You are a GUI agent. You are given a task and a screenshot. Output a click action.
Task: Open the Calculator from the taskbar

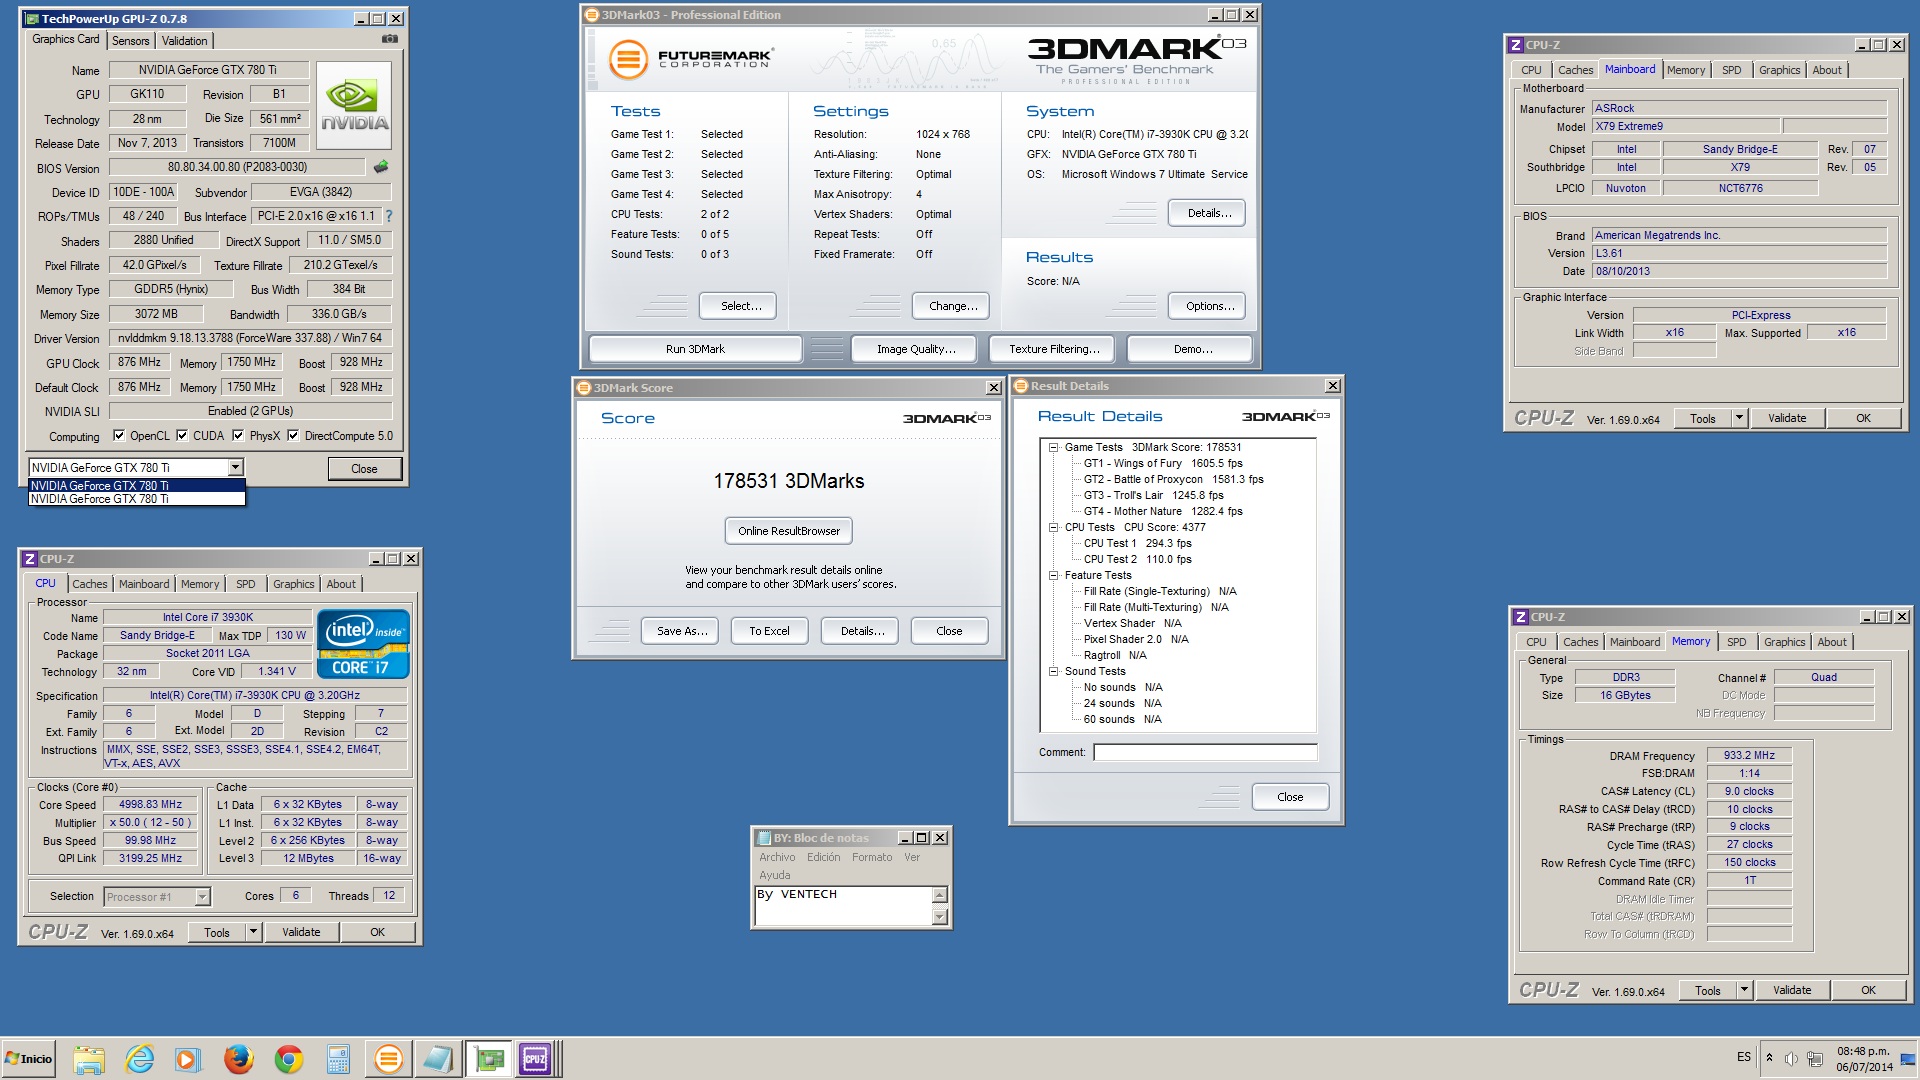(338, 1059)
